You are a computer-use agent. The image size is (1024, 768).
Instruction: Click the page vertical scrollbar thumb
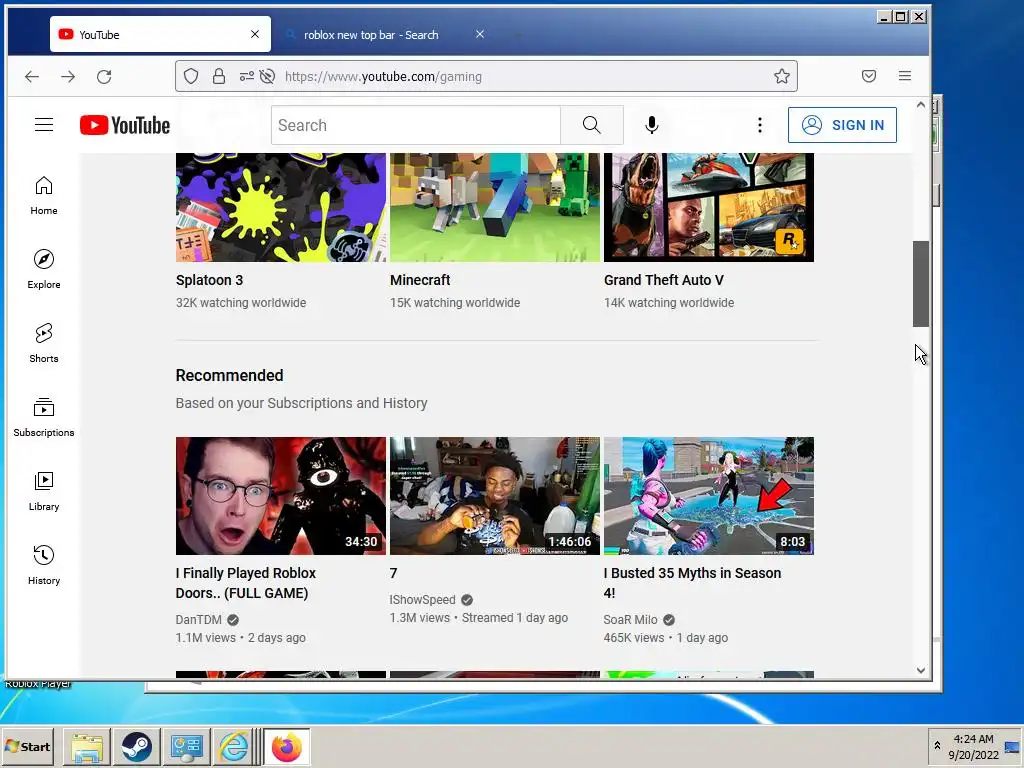(x=921, y=283)
